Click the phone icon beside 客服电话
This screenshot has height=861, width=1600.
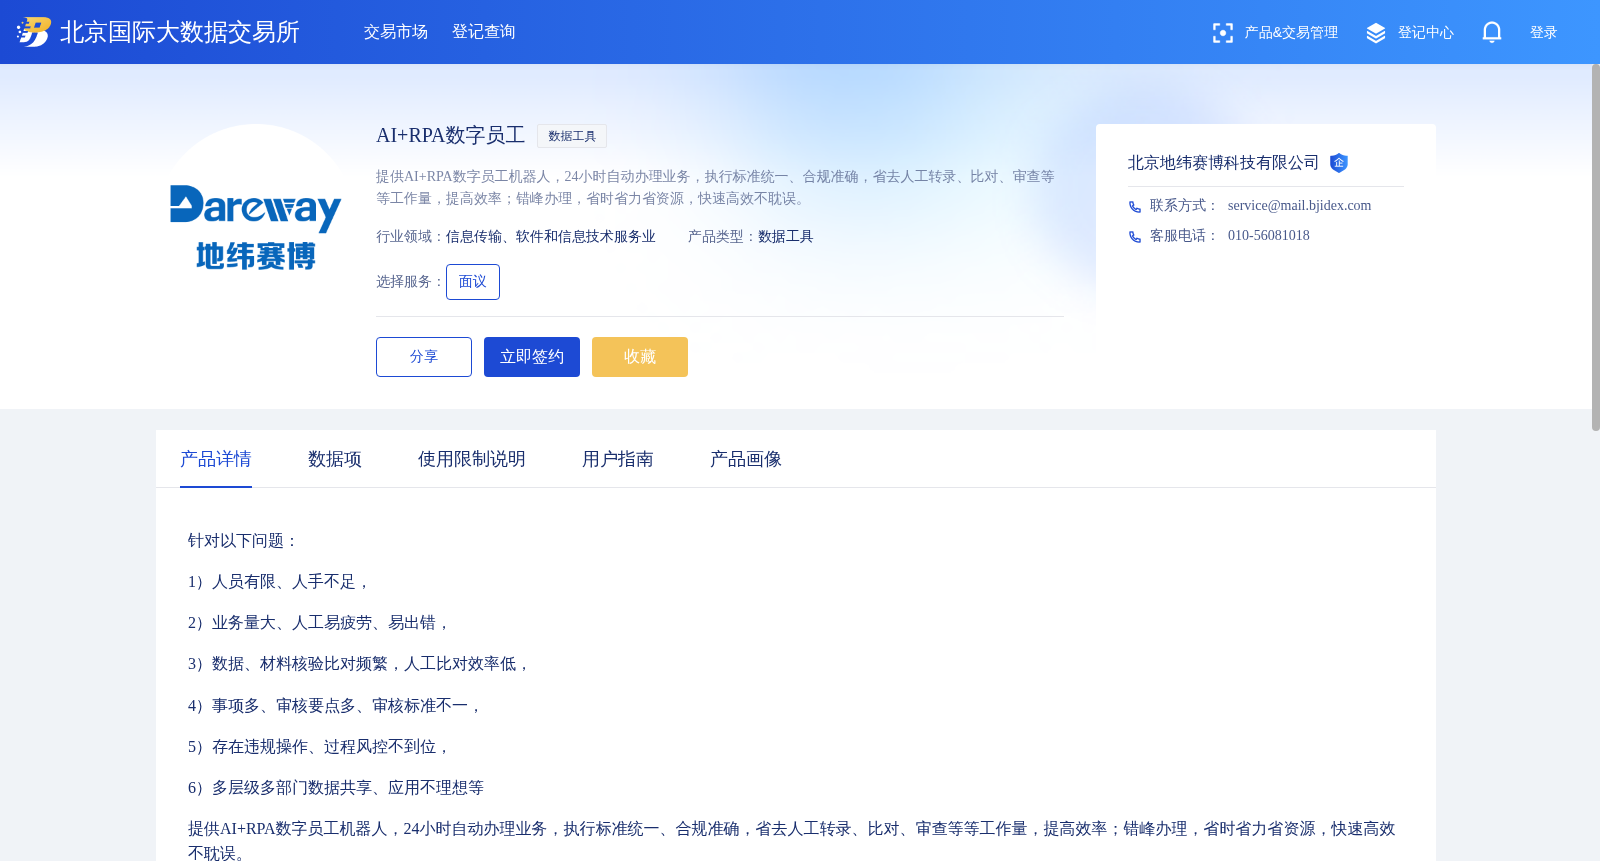[x=1135, y=237]
